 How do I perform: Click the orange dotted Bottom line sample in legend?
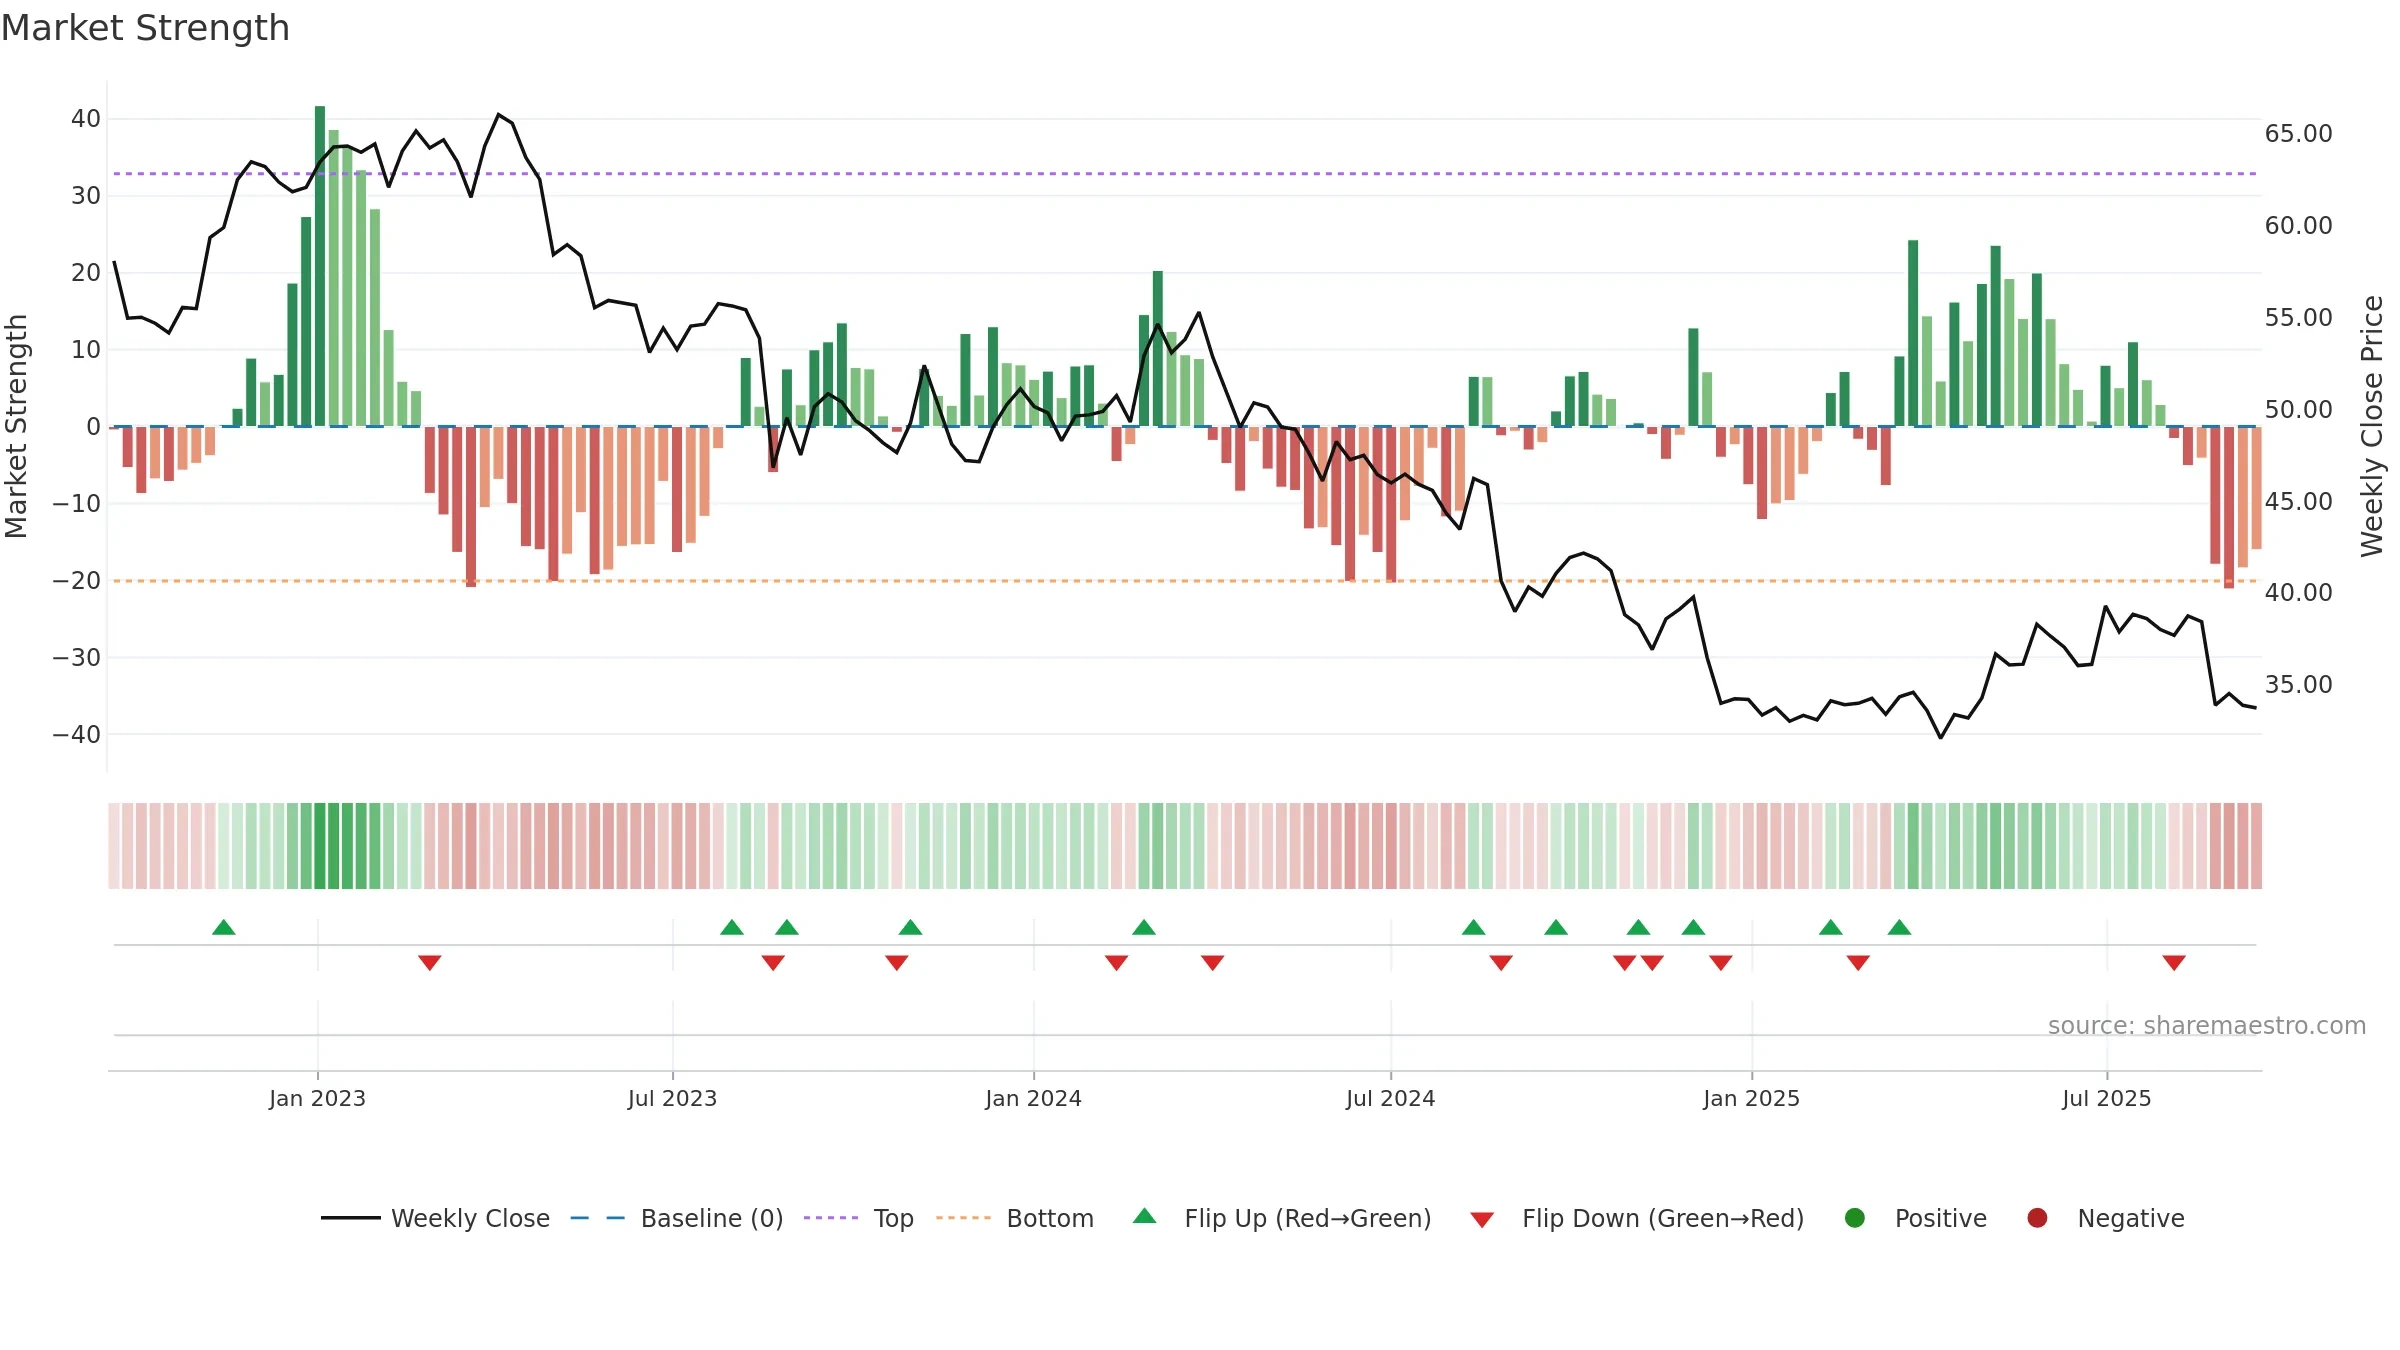[963, 1218]
